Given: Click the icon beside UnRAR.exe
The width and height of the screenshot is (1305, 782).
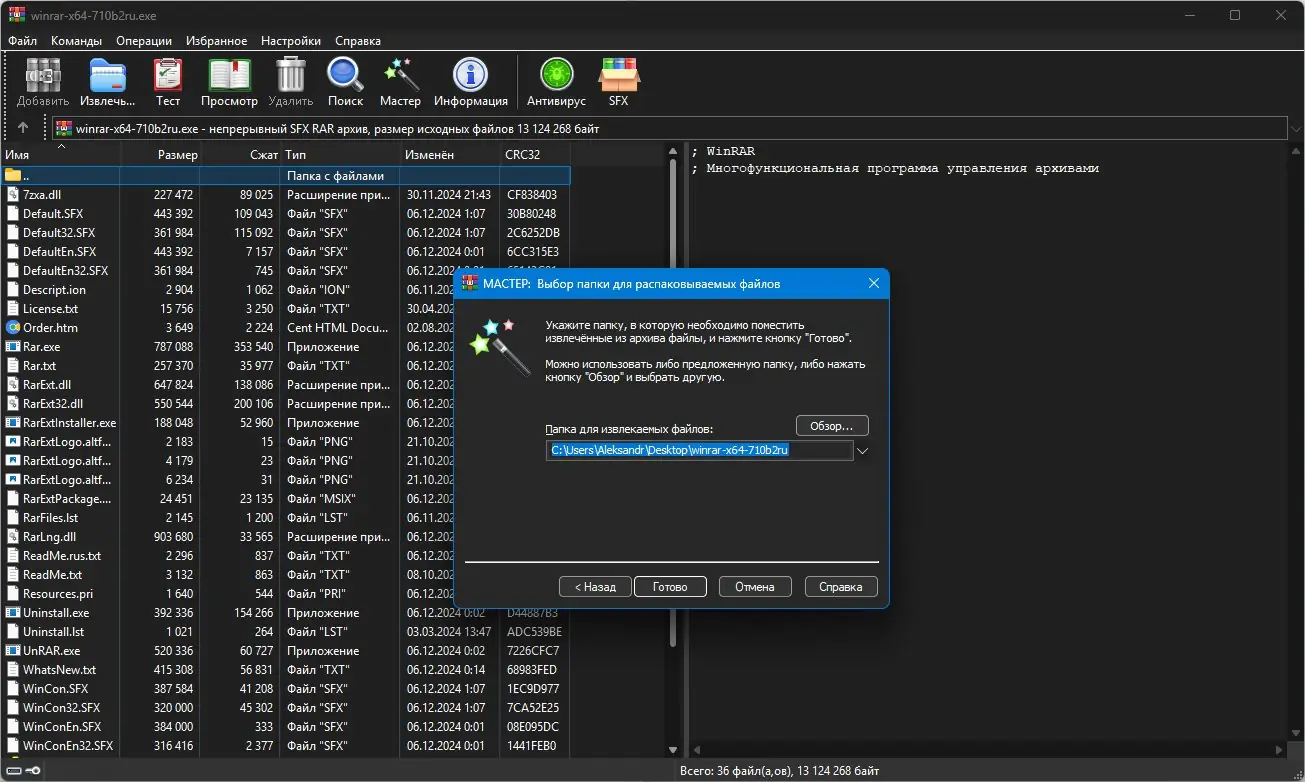Looking at the screenshot, I should point(13,651).
